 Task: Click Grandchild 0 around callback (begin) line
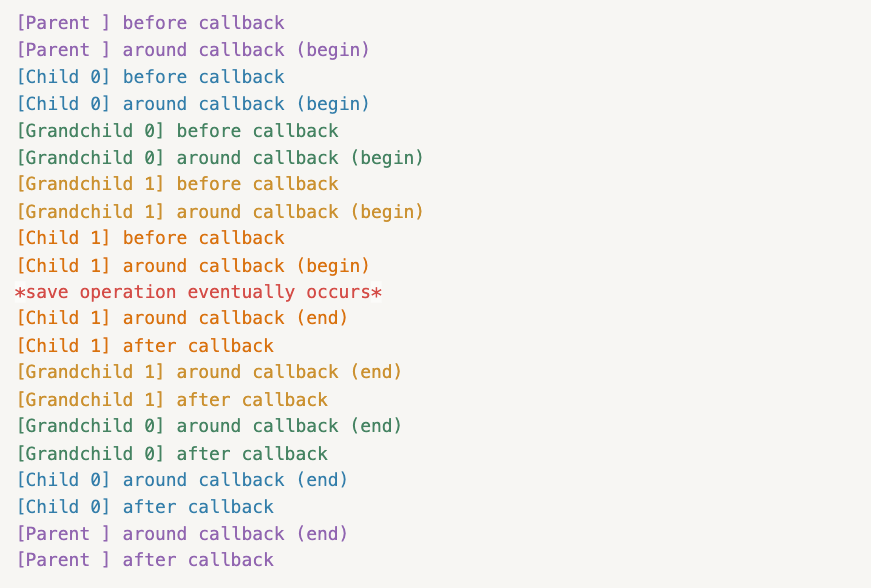220,158
